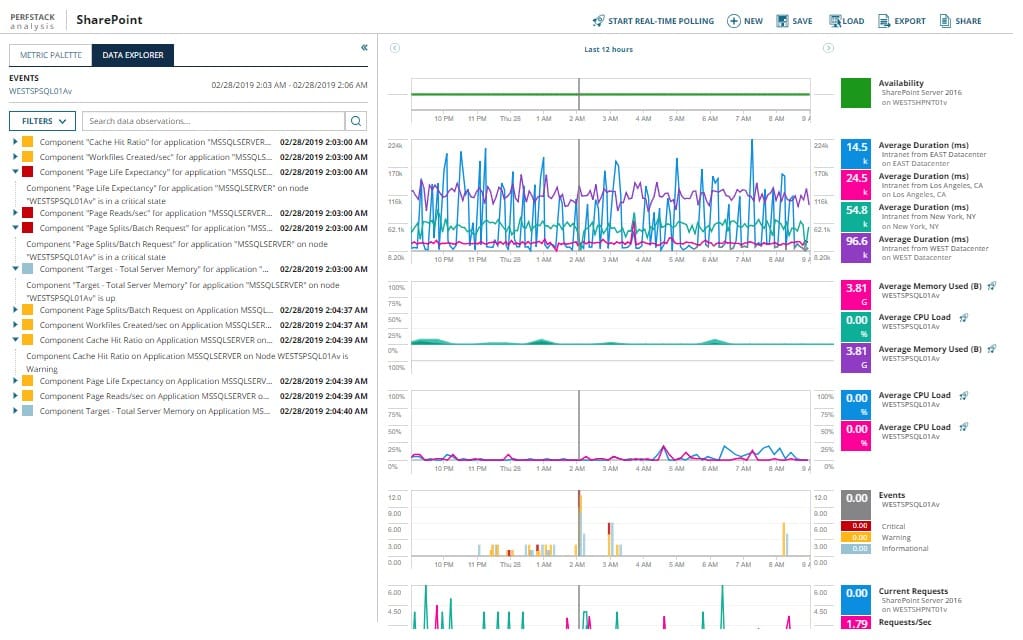The width and height of the screenshot is (1023, 640).
Task: Click pink 1.79 Requests/Sec swatch
Action: [855, 623]
